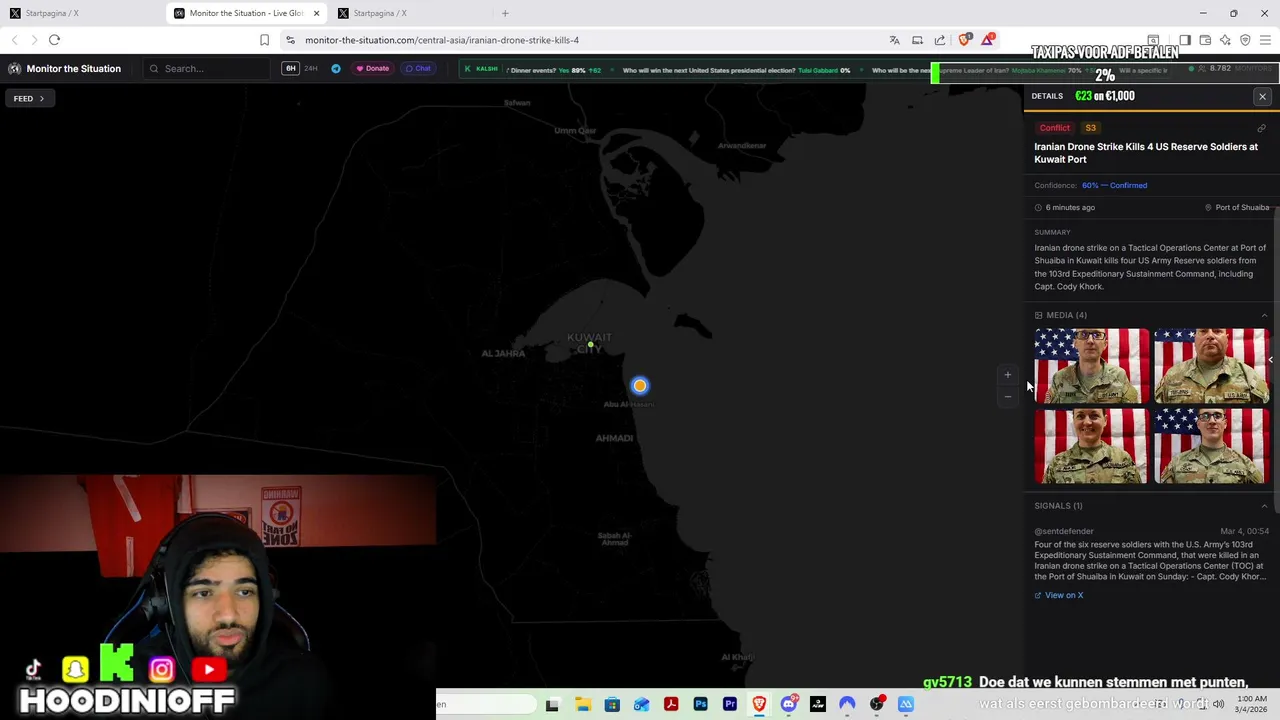Click the browser address bar URL
The image size is (1280, 720).
tap(442, 40)
